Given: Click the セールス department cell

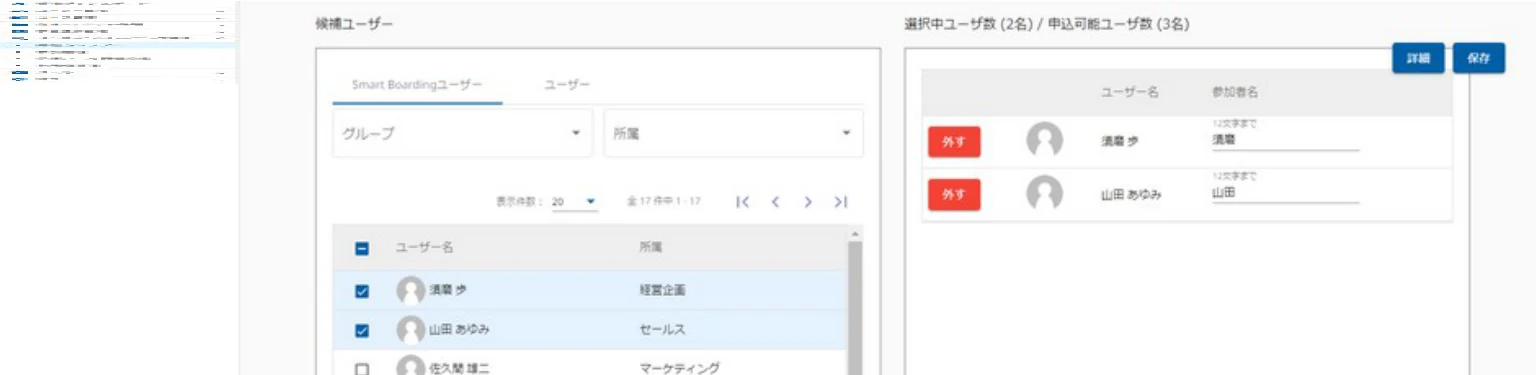Looking at the screenshot, I should pyautogui.click(x=662, y=330).
